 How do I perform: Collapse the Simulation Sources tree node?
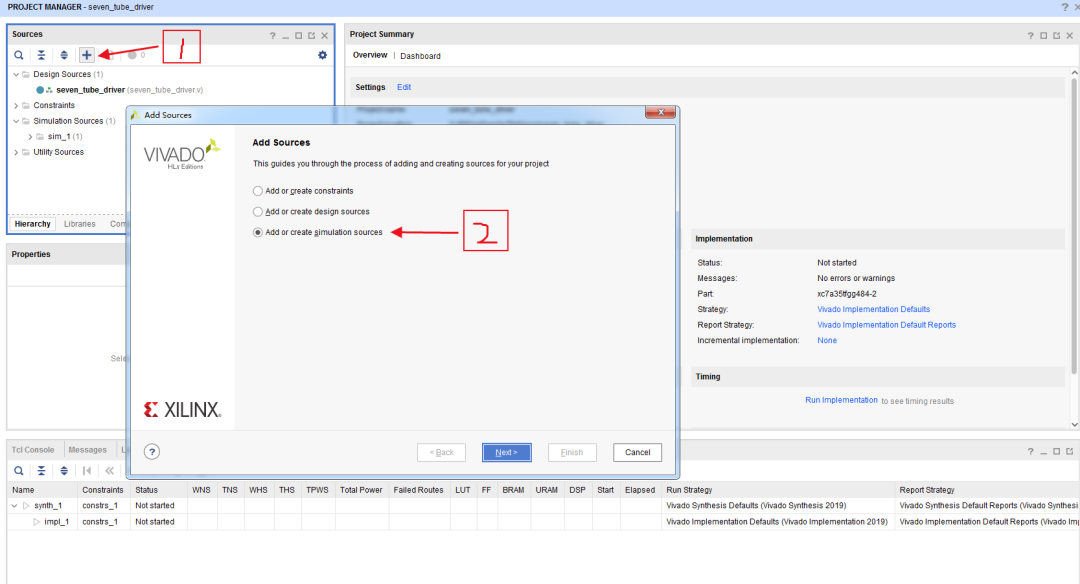pyautogui.click(x=16, y=121)
